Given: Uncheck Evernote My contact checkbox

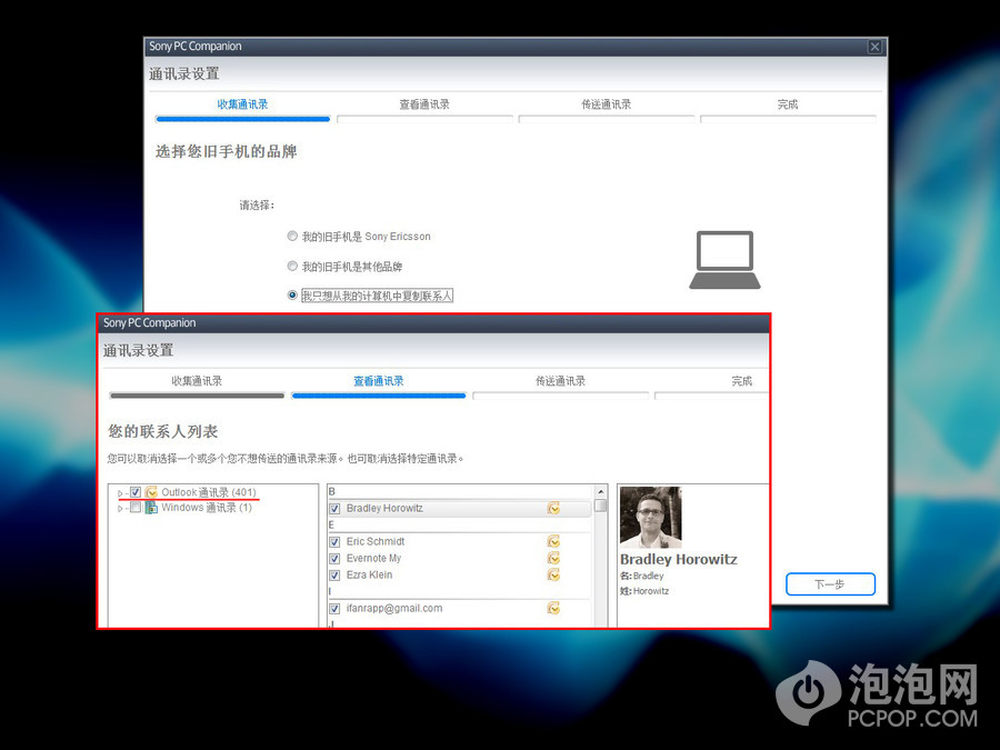Looking at the screenshot, I should pyautogui.click(x=335, y=559).
